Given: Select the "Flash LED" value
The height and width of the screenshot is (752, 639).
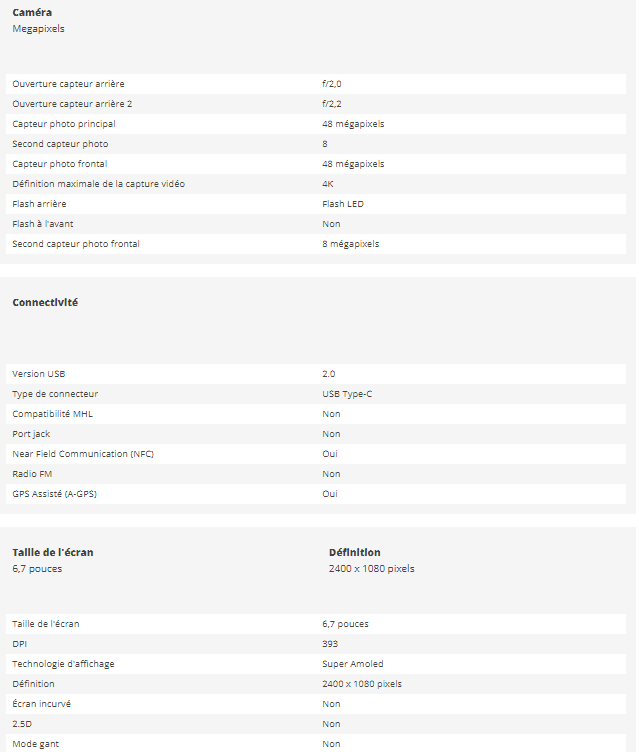Looking at the screenshot, I should (342, 204).
